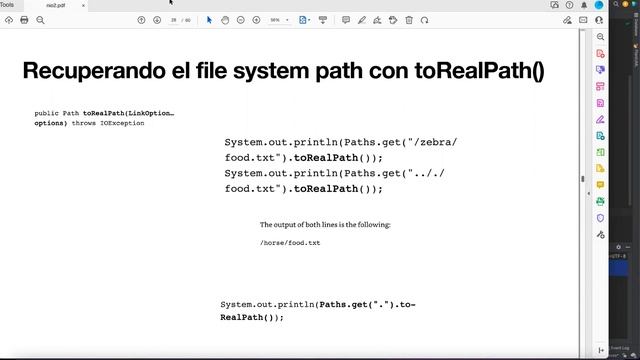Open the Protect shield tool
This screenshot has width=640, height=360.
600,218
